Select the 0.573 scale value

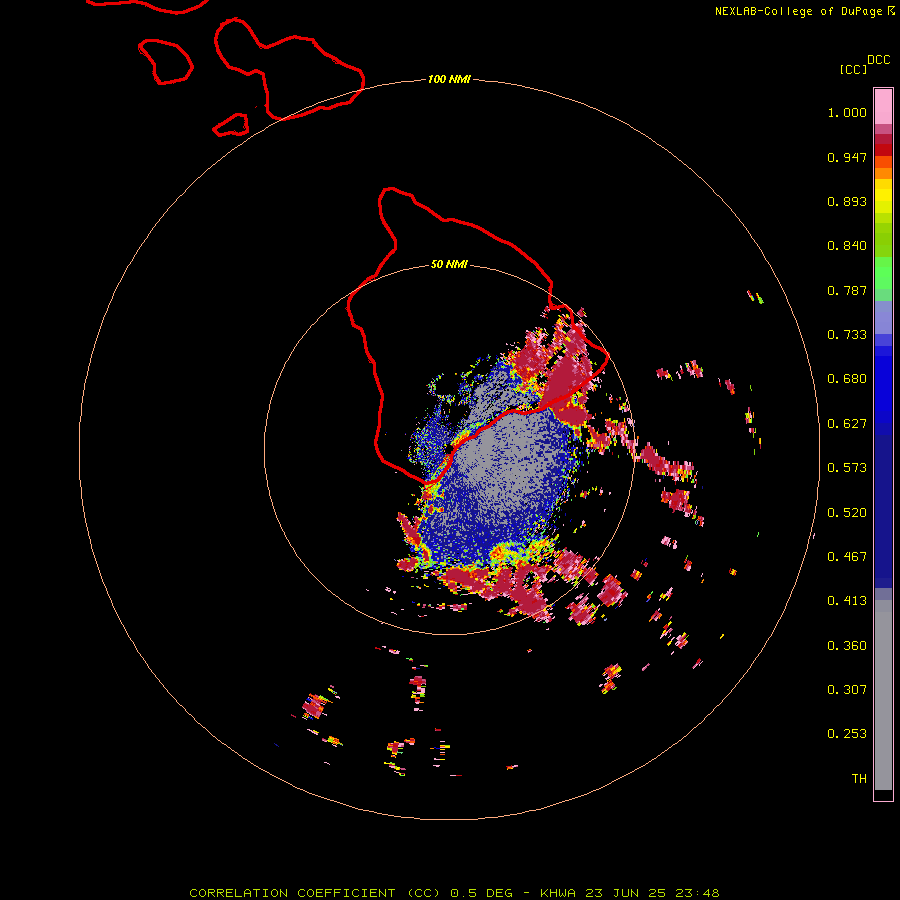coord(847,468)
